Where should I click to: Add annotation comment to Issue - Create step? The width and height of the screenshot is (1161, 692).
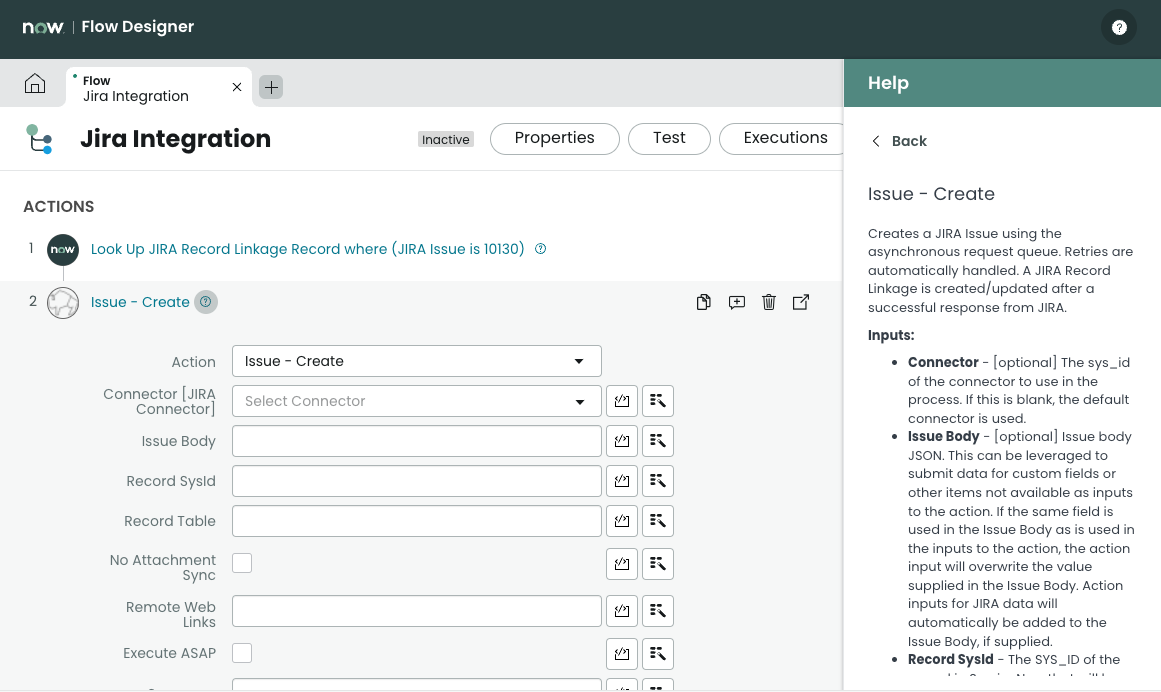point(737,302)
